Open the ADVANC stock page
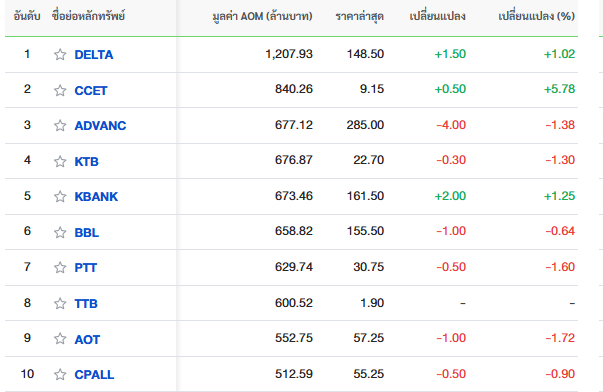 coord(100,125)
